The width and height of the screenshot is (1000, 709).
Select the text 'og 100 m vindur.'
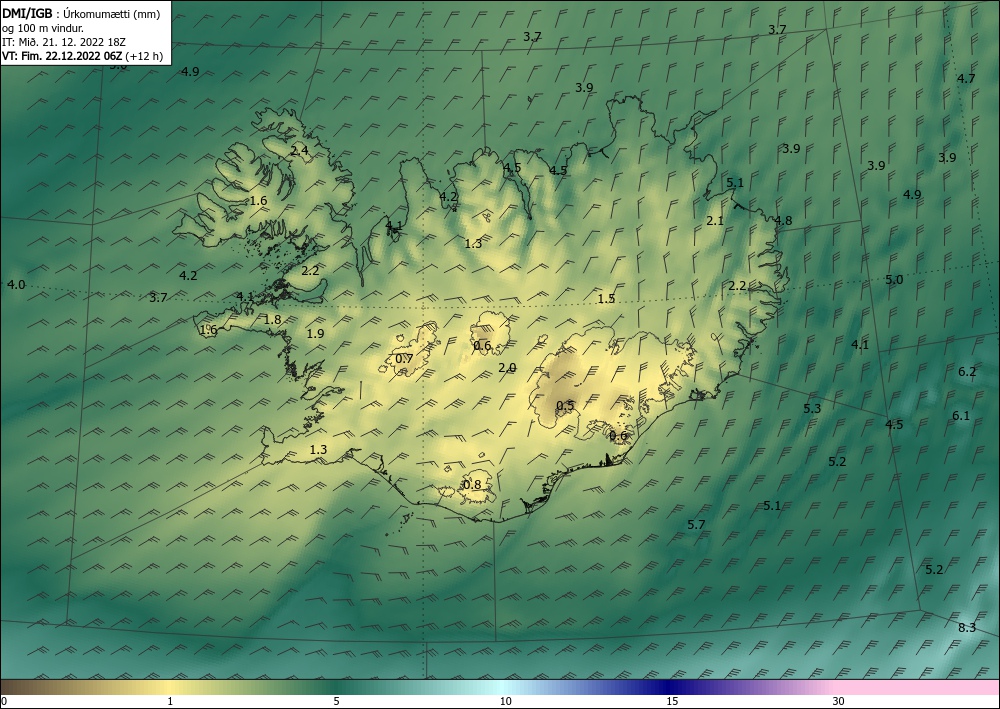43,28
